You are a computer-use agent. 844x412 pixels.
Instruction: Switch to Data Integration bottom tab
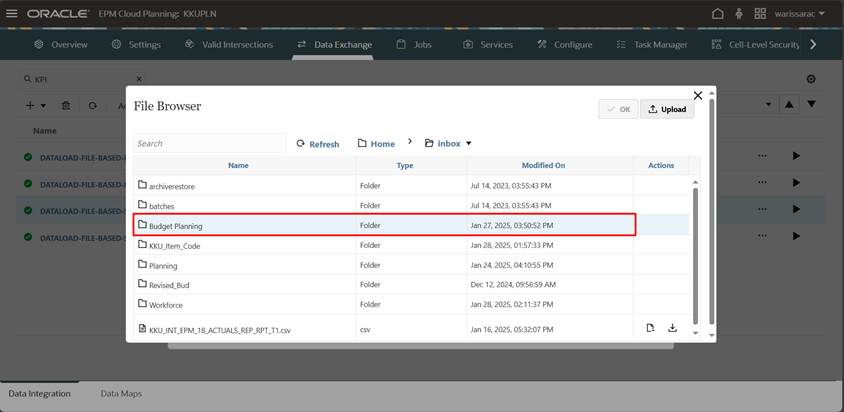tap(39, 394)
